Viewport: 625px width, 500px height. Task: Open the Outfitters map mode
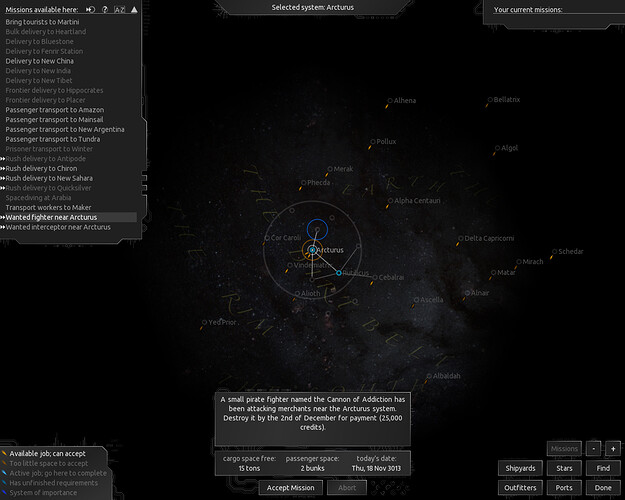coord(520,488)
